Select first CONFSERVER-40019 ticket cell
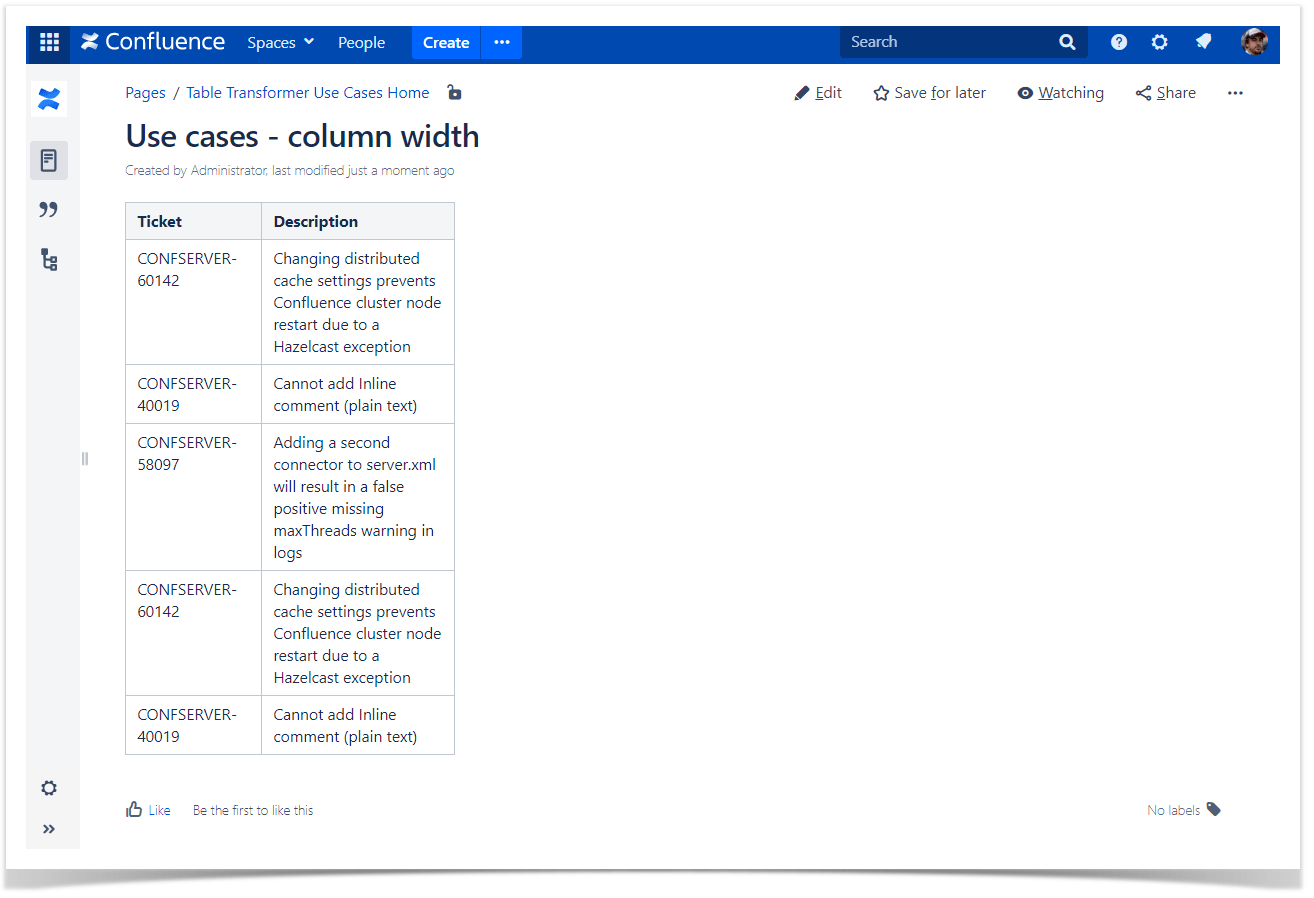 point(194,394)
